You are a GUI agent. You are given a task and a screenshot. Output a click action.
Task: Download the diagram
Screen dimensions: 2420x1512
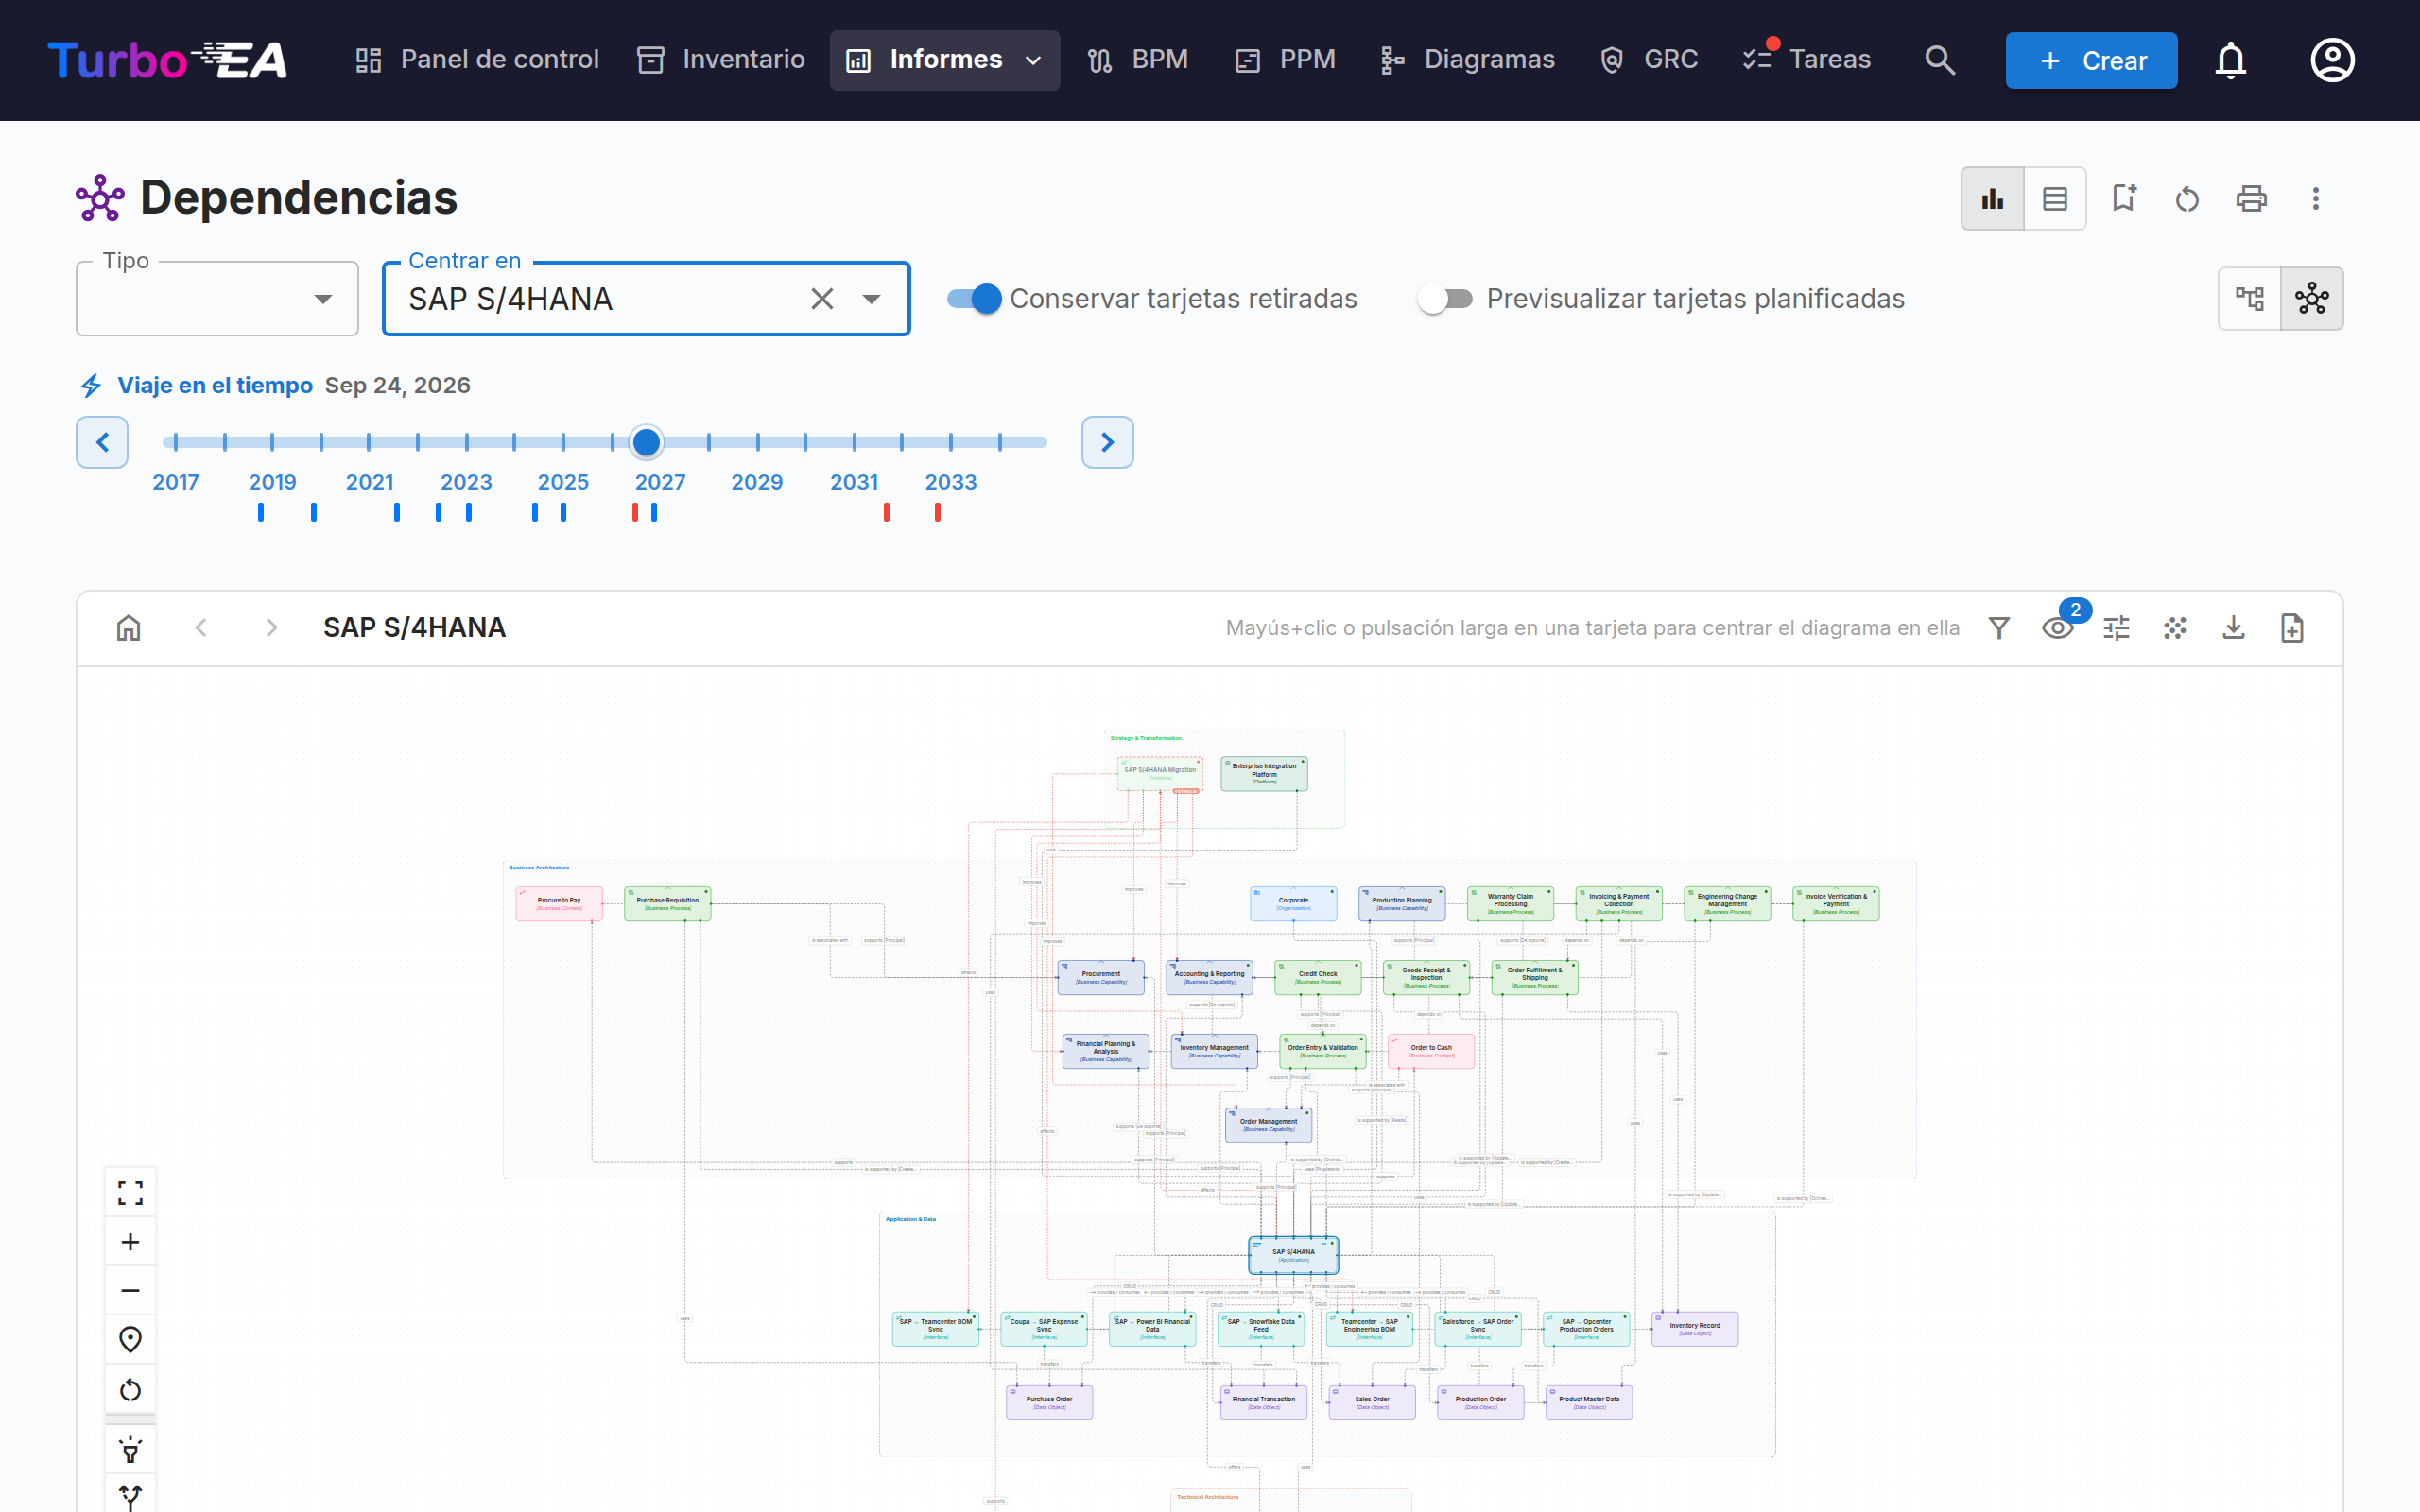(x=2233, y=628)
